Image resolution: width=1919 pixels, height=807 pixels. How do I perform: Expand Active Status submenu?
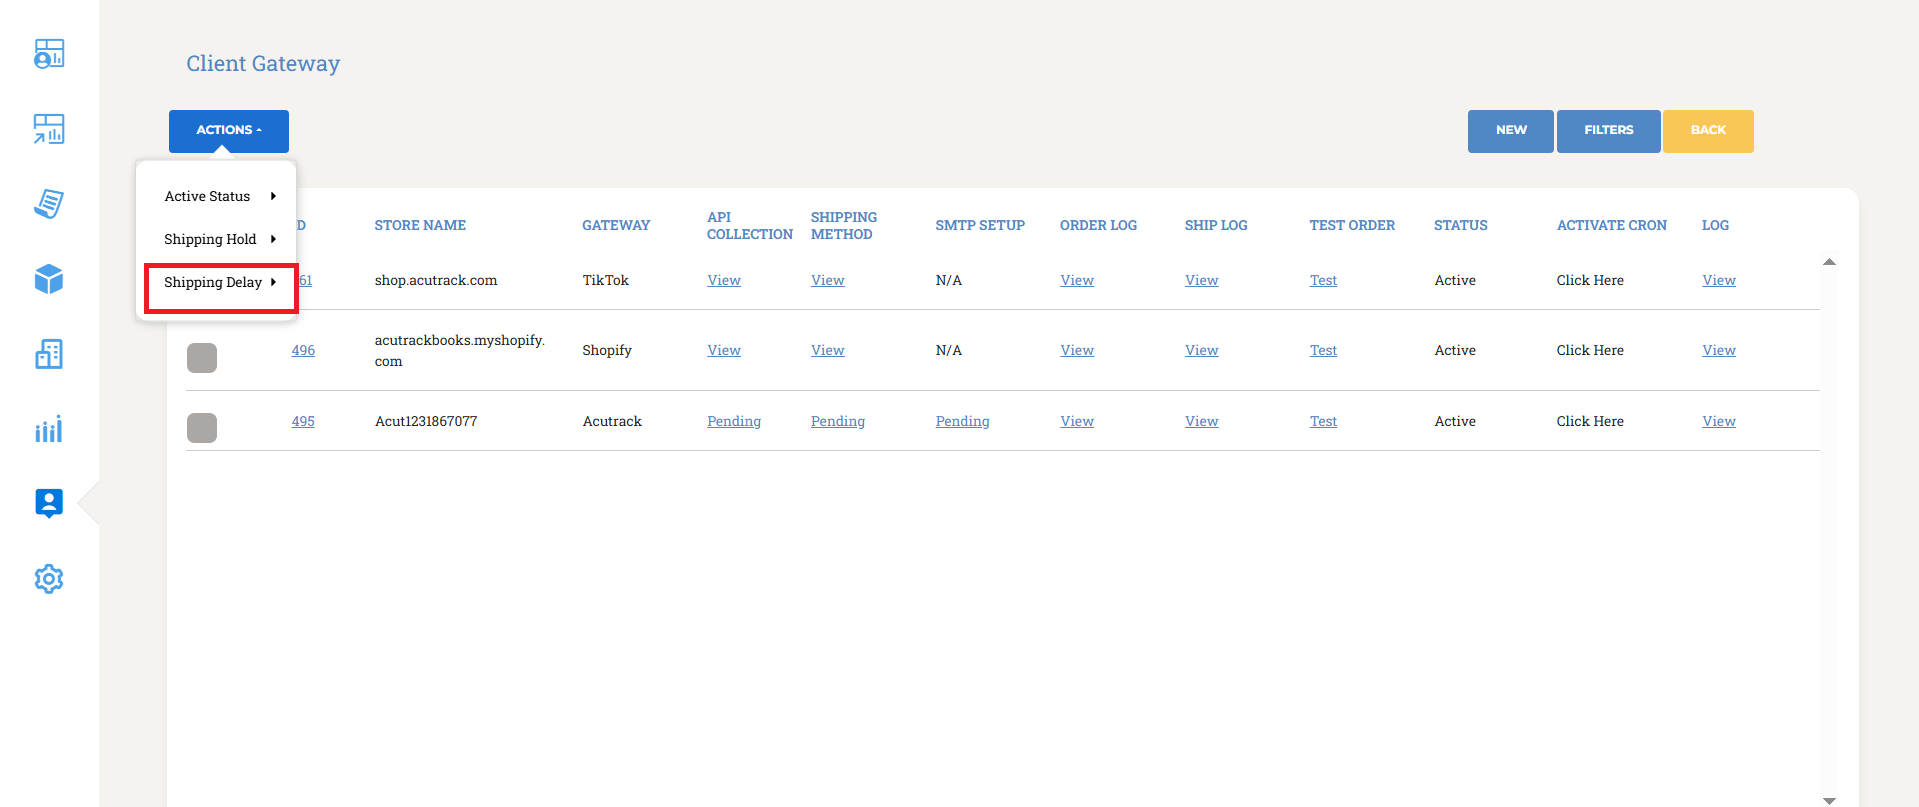tap(219, 196)
